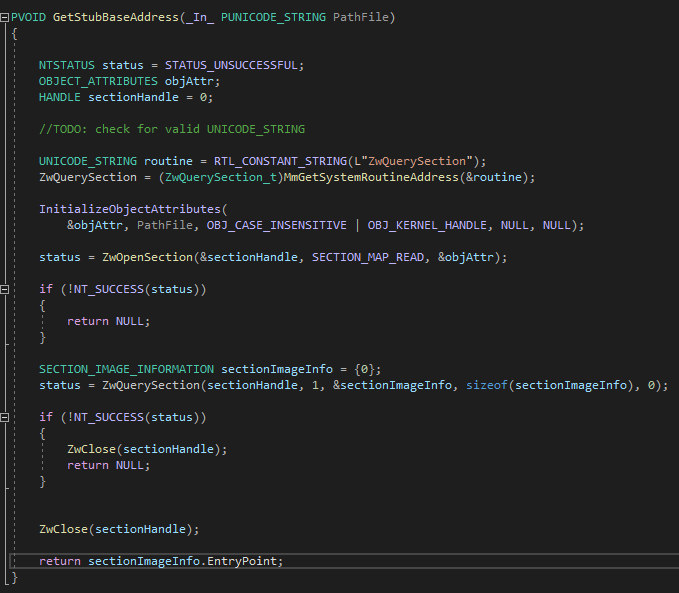Click OBJ_KERNEL_HANDLE flag

427,226
